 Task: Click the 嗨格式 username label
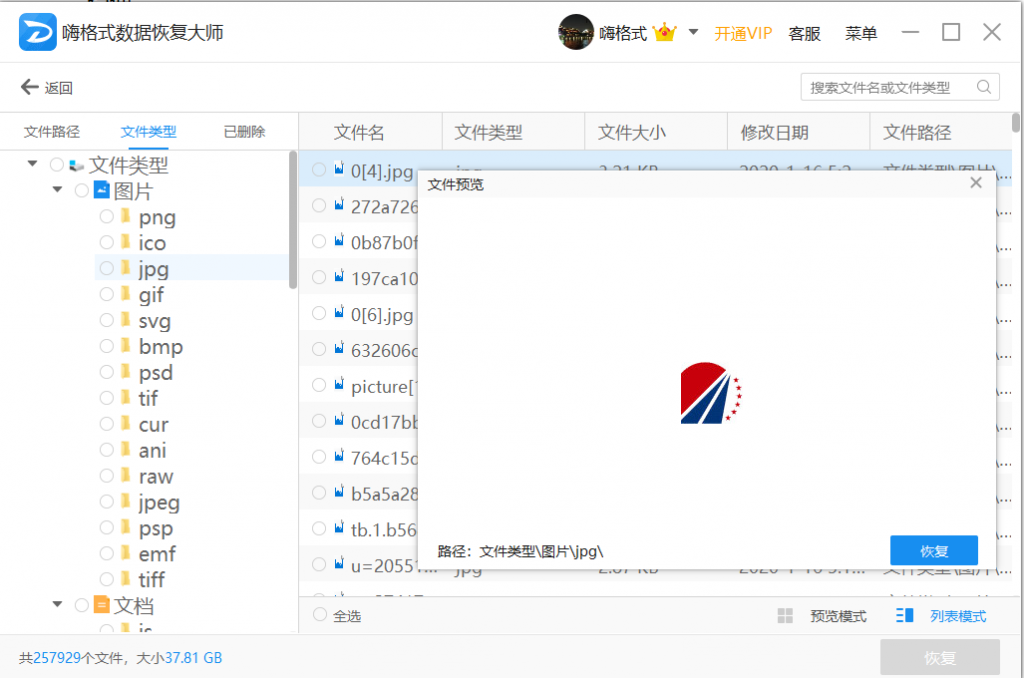623,33
